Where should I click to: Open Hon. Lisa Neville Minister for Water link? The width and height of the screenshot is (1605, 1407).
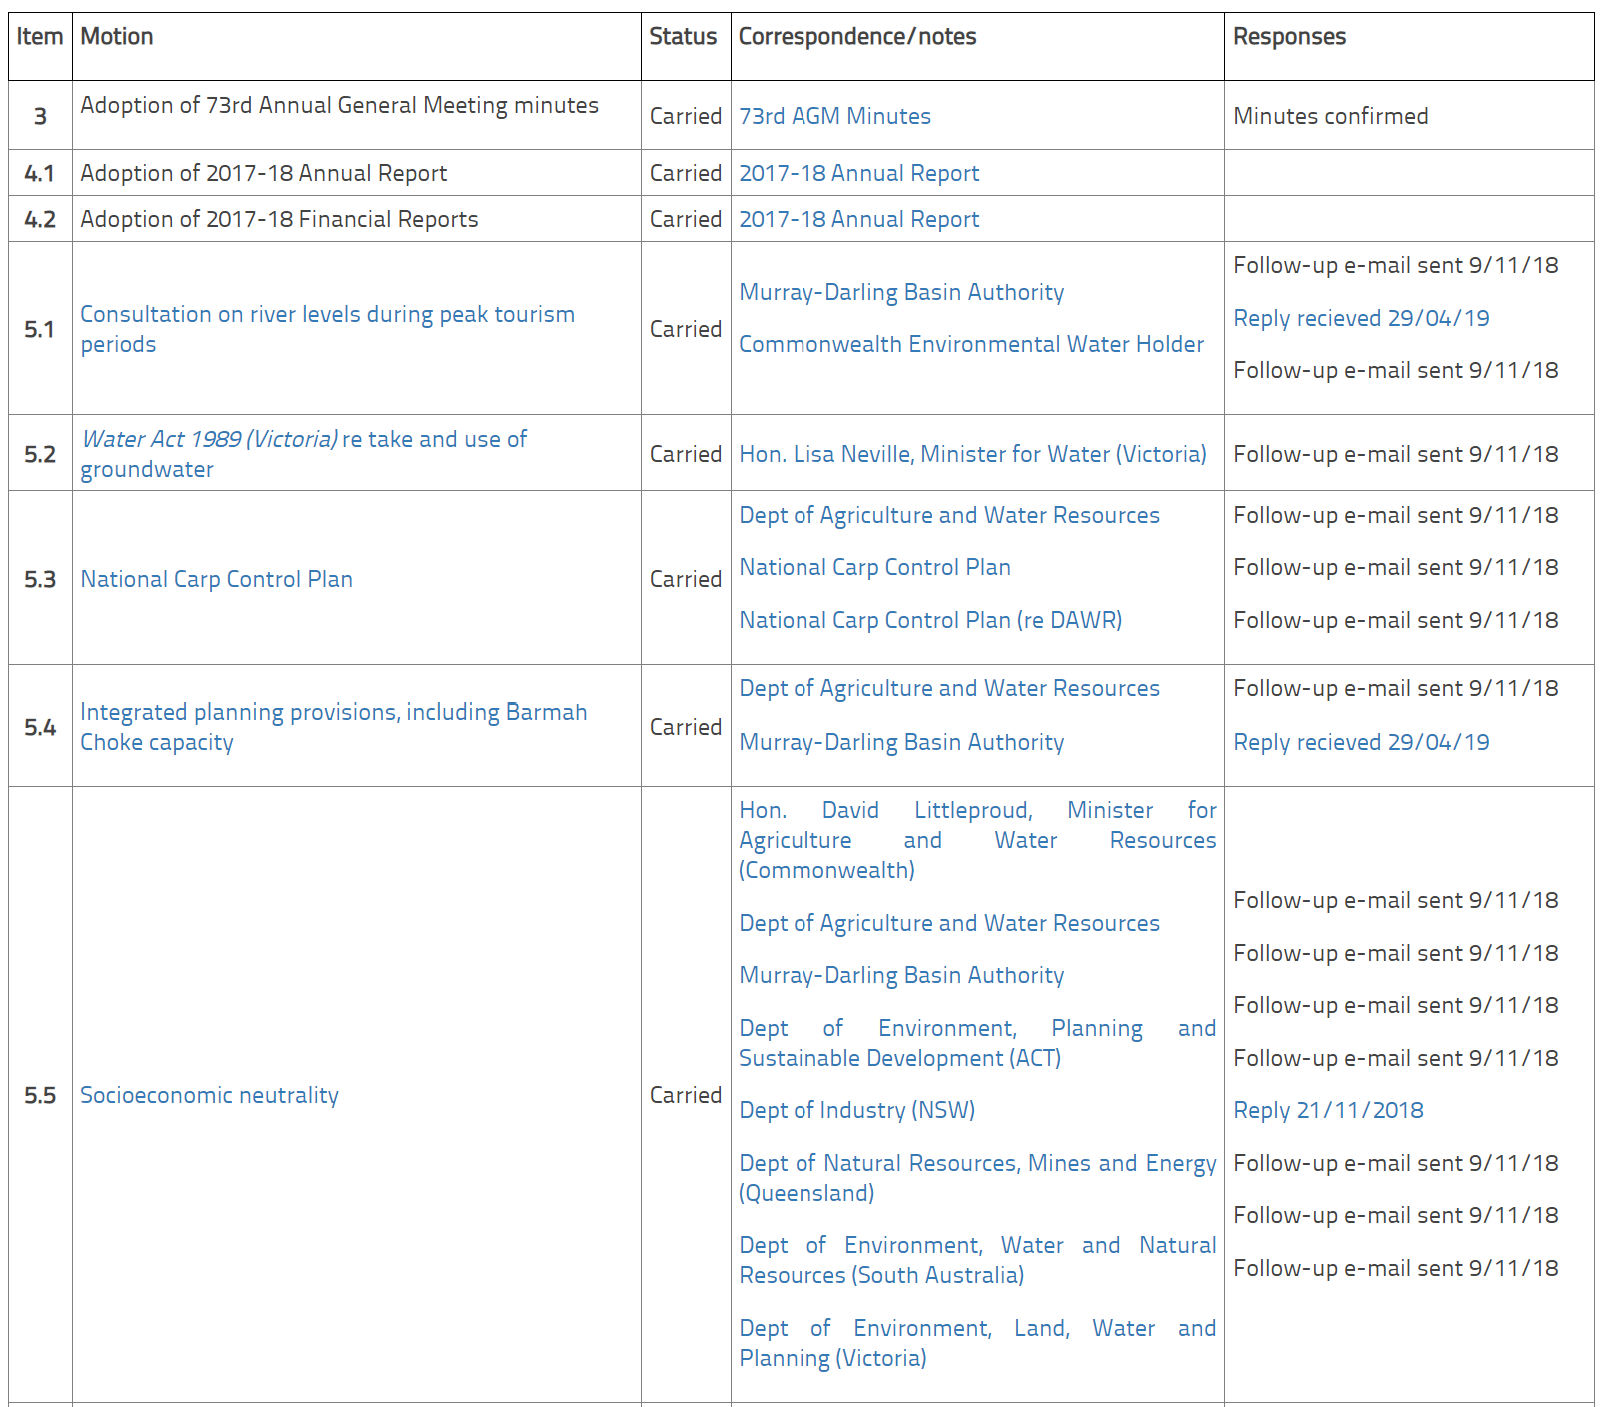972,454
